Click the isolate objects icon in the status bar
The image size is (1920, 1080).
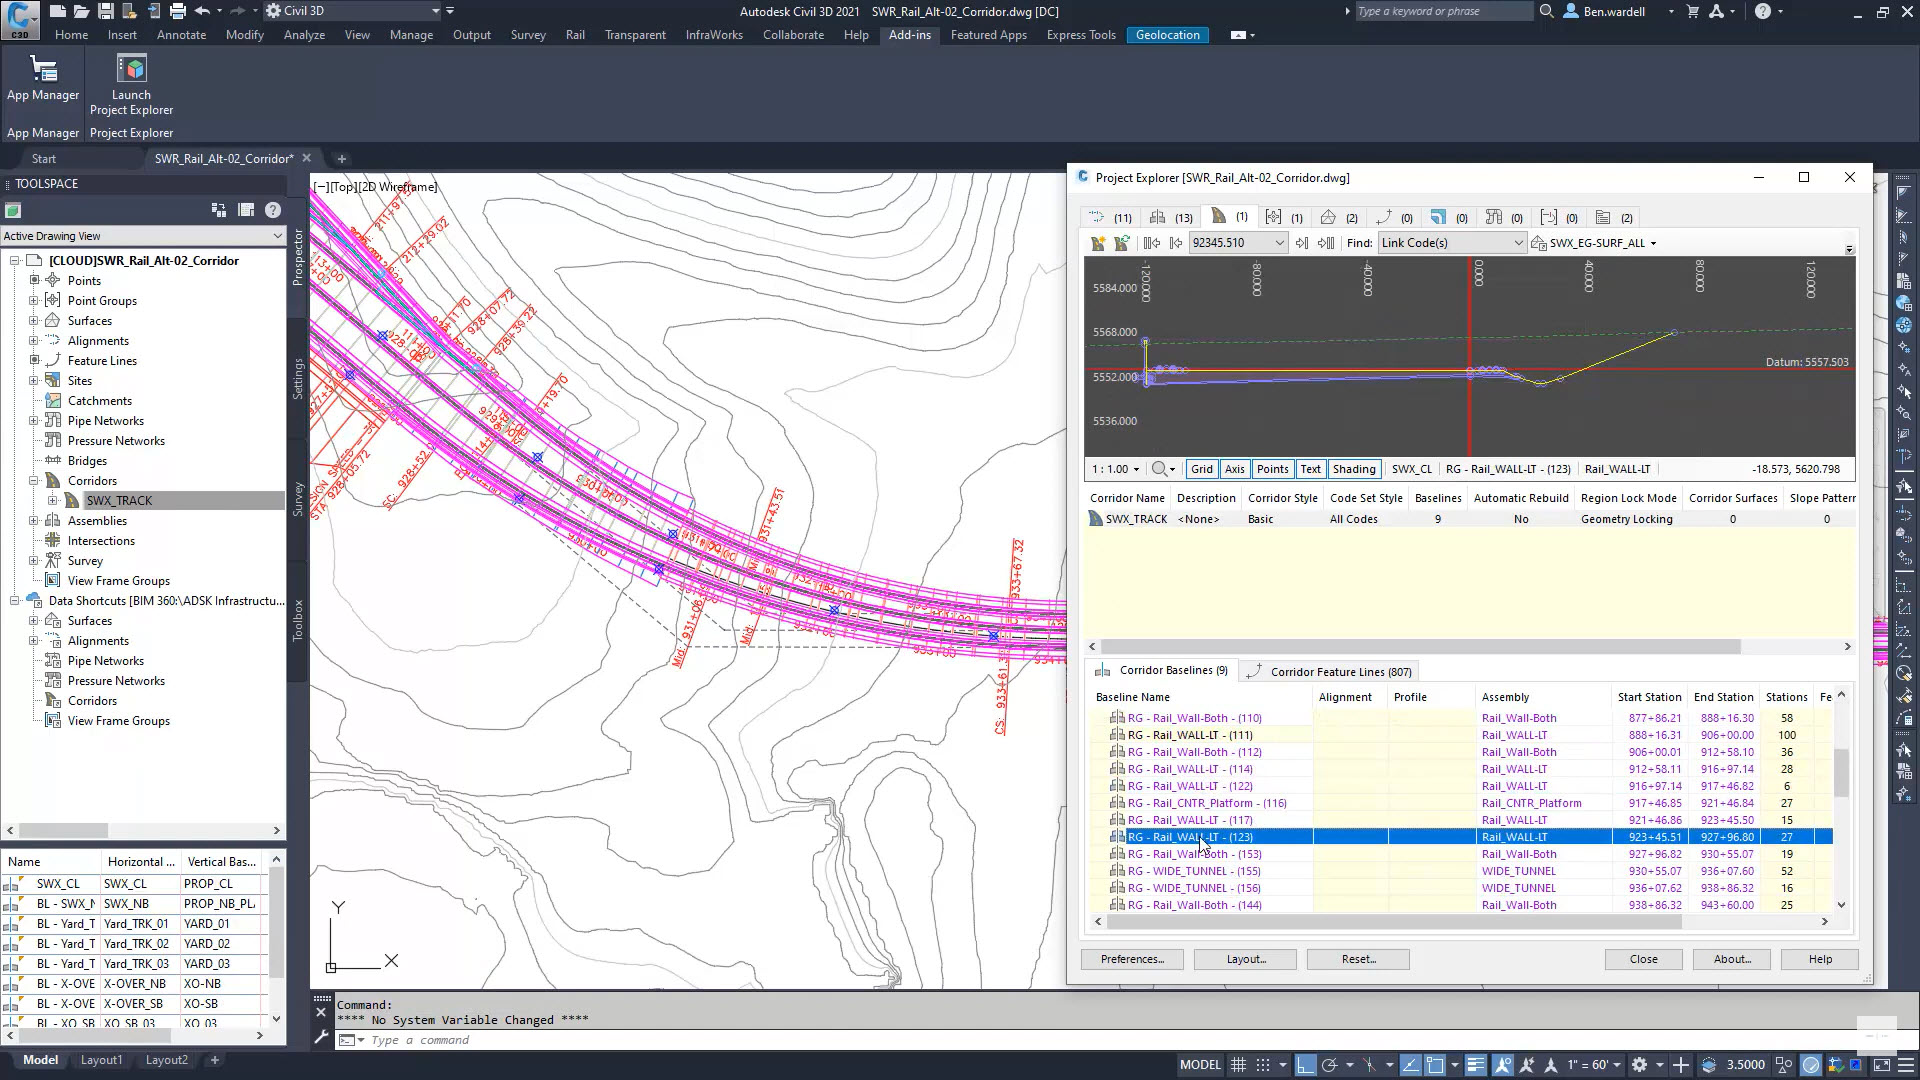point(1783,1064)
